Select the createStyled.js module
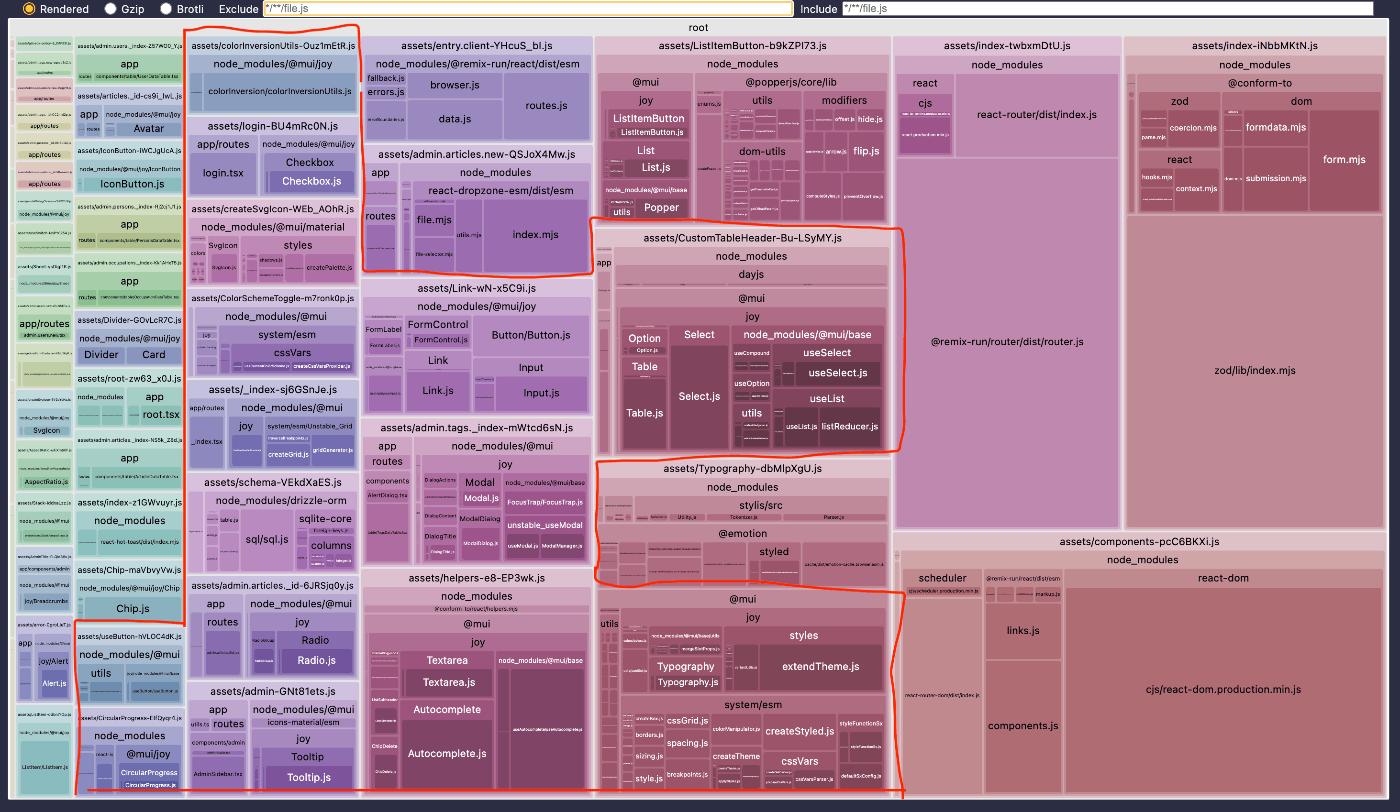 pyautogui.click(x=800, y=731)
